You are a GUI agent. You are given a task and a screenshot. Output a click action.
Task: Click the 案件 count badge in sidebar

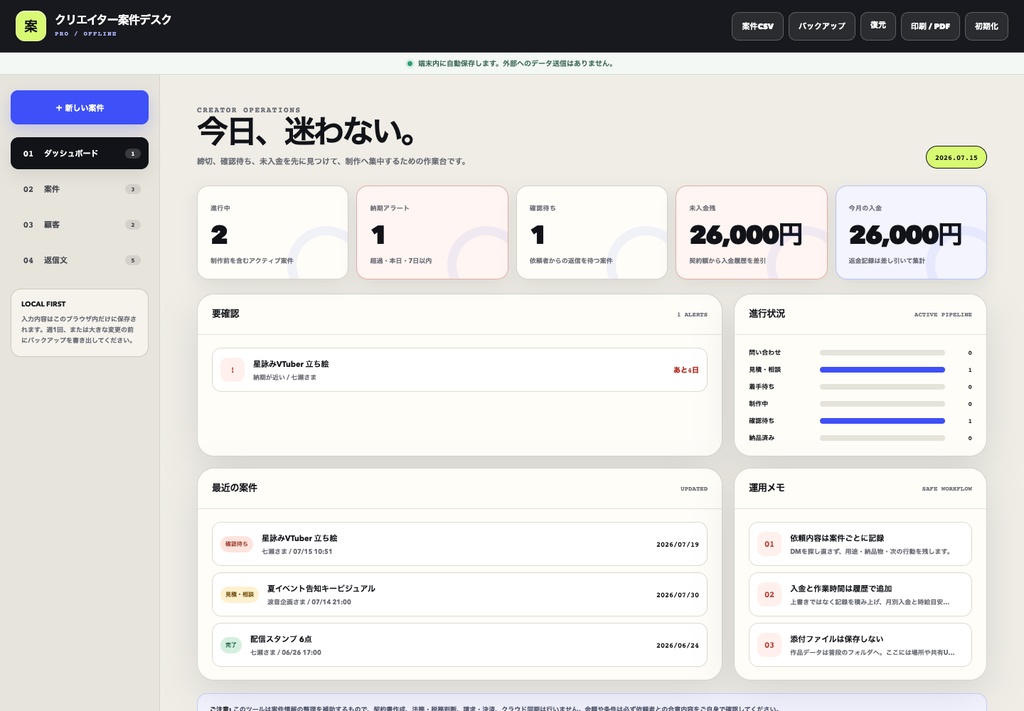pos(133,189)
